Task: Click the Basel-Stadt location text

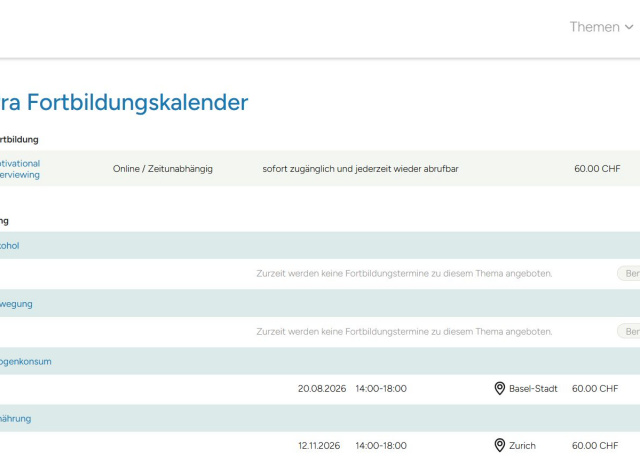Action: click(x=533, y=388)
